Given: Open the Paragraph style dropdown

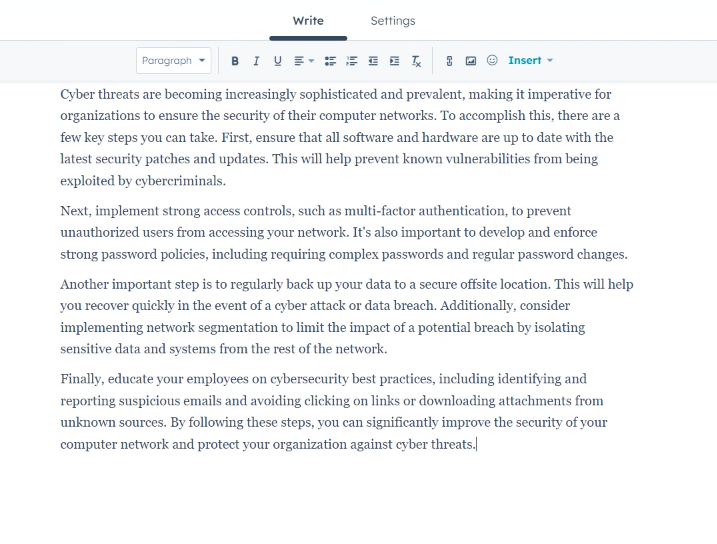Looking at the screenshot, I should 173,61.
